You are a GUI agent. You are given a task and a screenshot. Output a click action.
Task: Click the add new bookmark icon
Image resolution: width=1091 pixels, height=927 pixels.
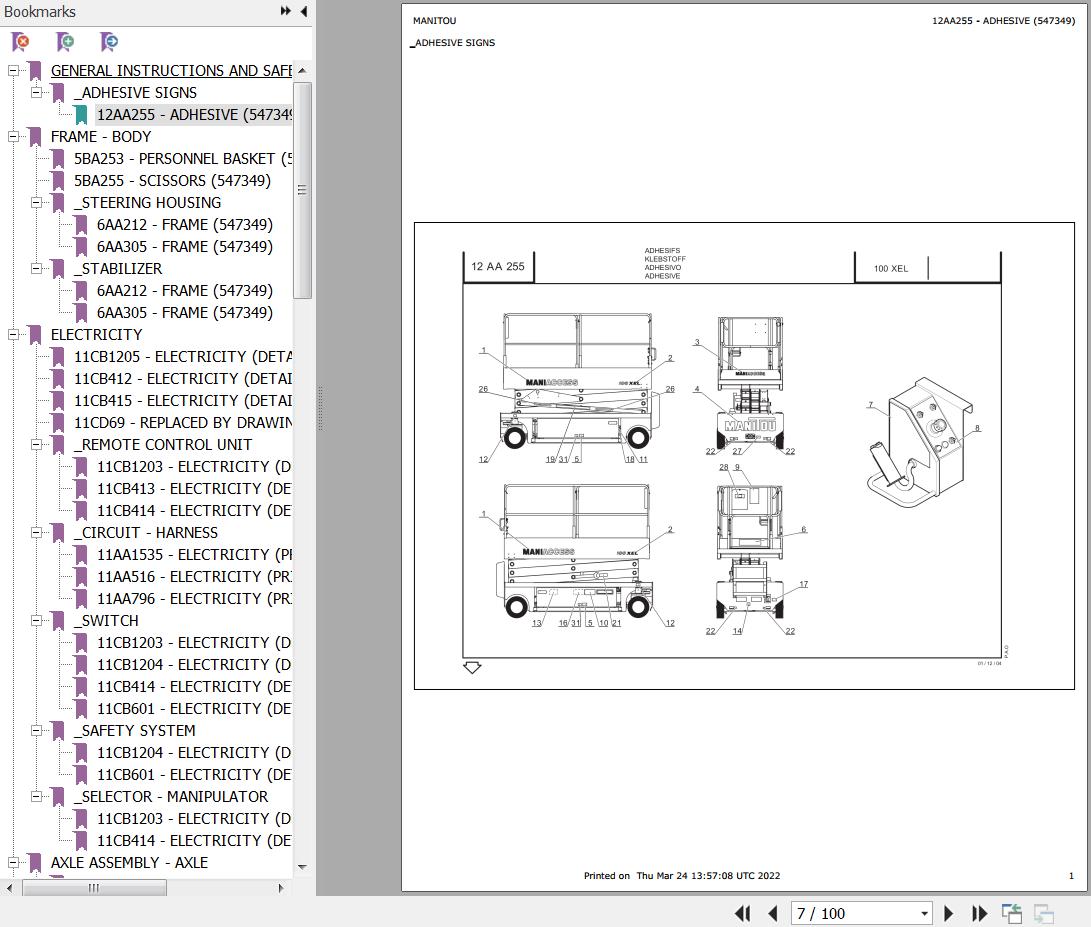coord(65,42)
